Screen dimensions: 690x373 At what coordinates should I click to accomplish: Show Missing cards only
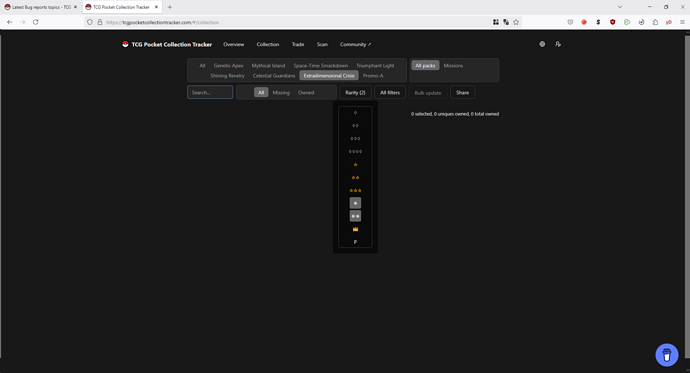(281, 92)
